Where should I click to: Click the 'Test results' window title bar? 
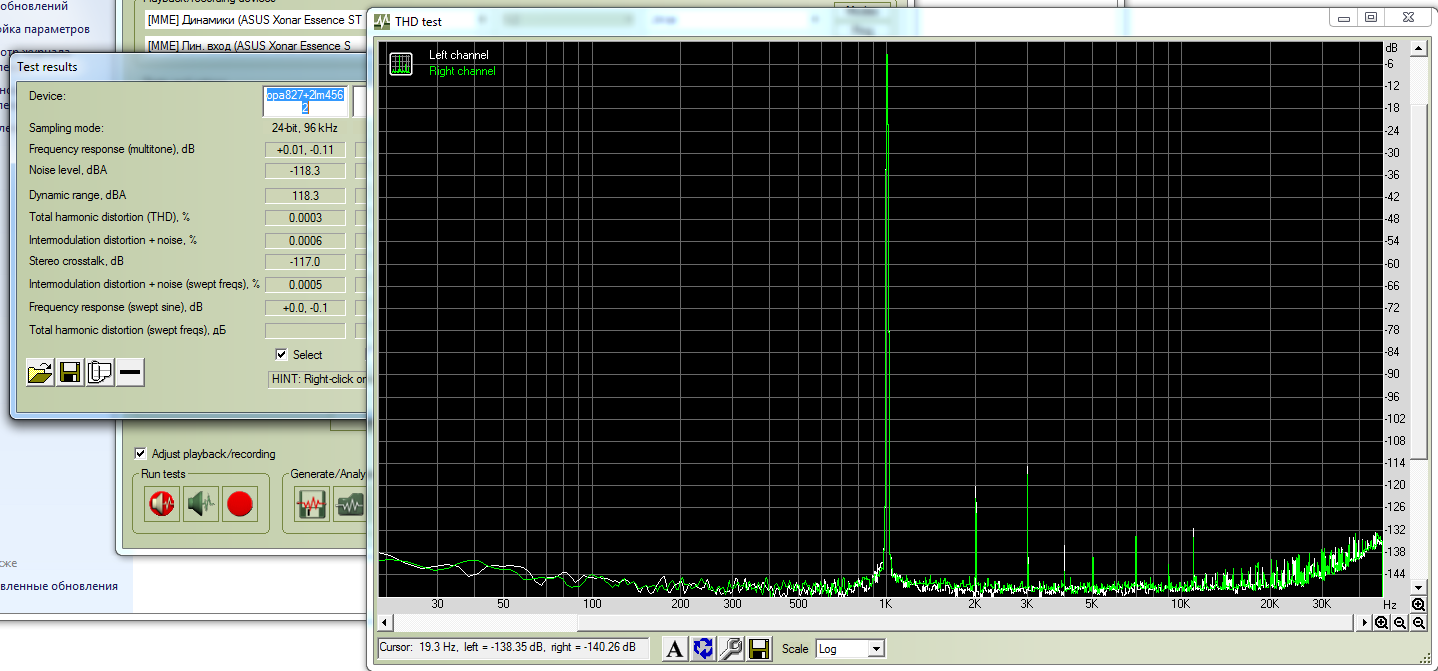pyautogui.click(x=190, y=66)
